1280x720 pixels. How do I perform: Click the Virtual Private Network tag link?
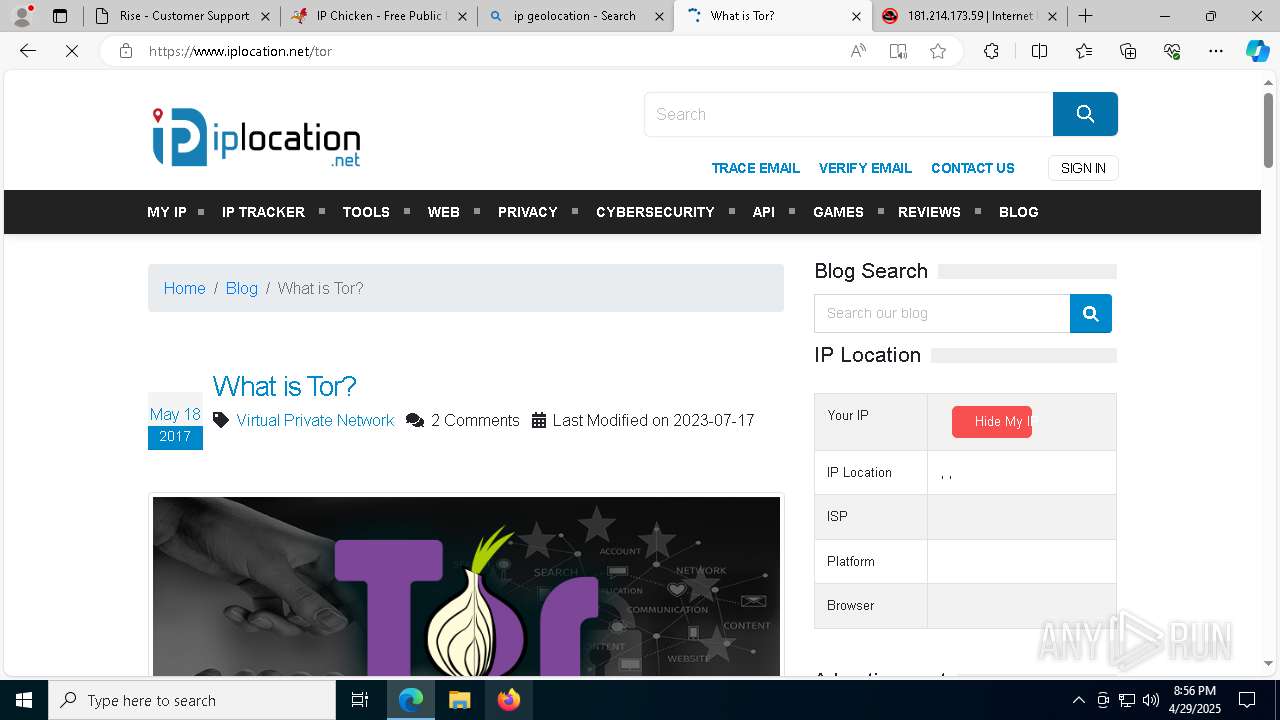point(315,421)
